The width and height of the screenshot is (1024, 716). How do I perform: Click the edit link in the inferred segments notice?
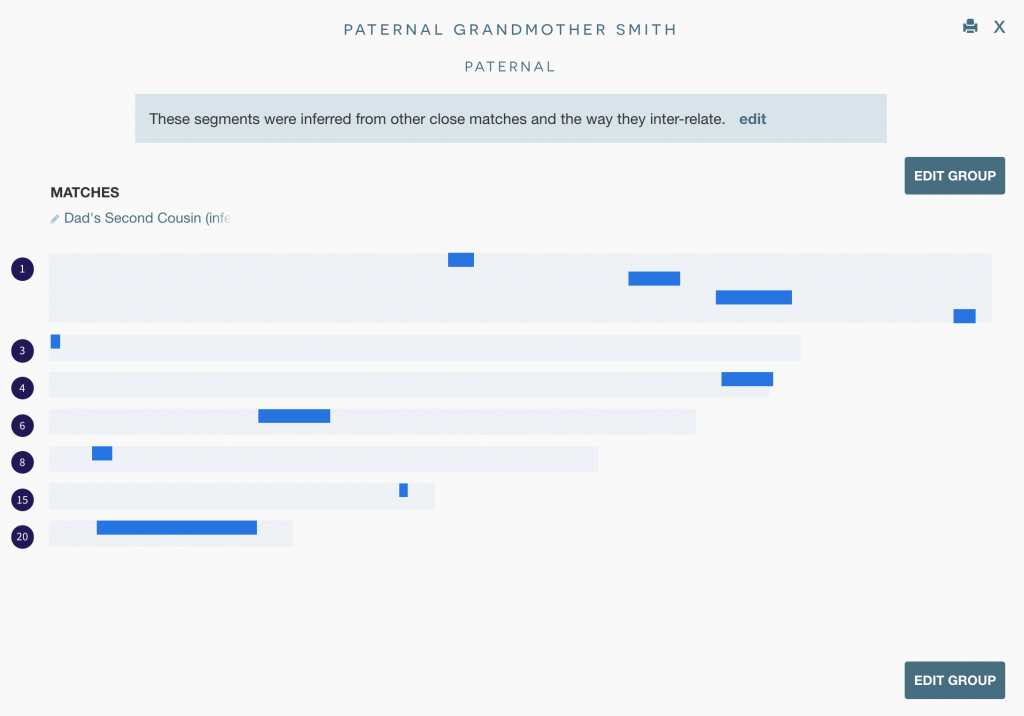click(752, 119)
